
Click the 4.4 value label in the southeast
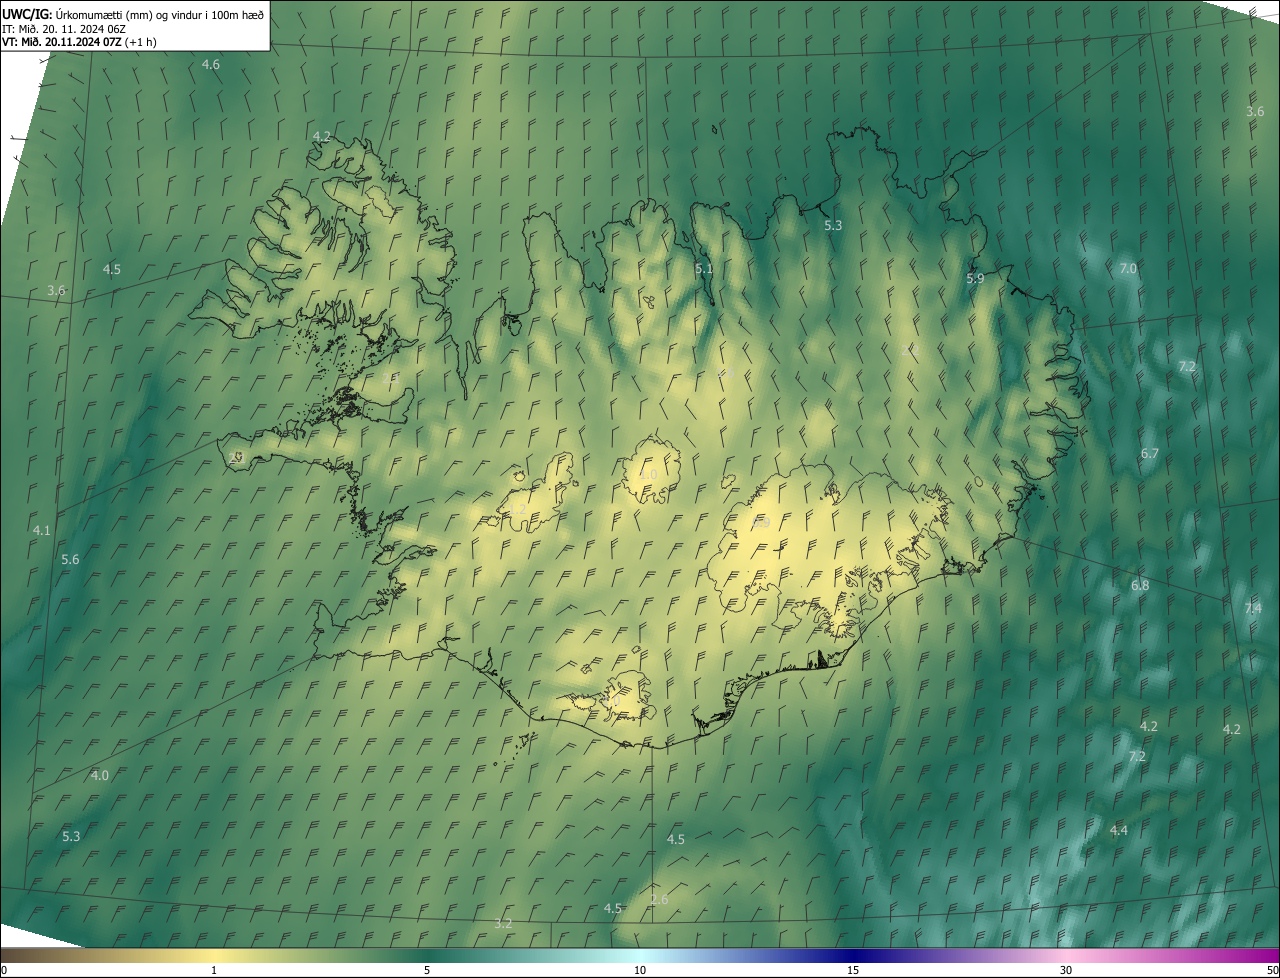[x=1119, y=831]
